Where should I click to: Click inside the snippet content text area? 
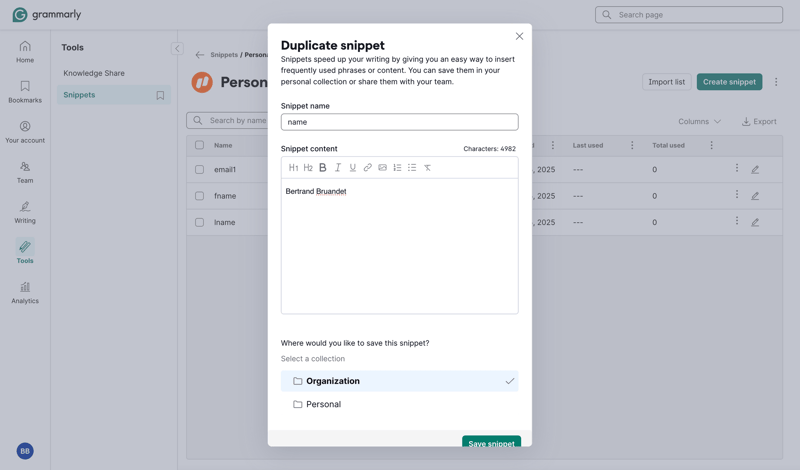click(399, 246)
